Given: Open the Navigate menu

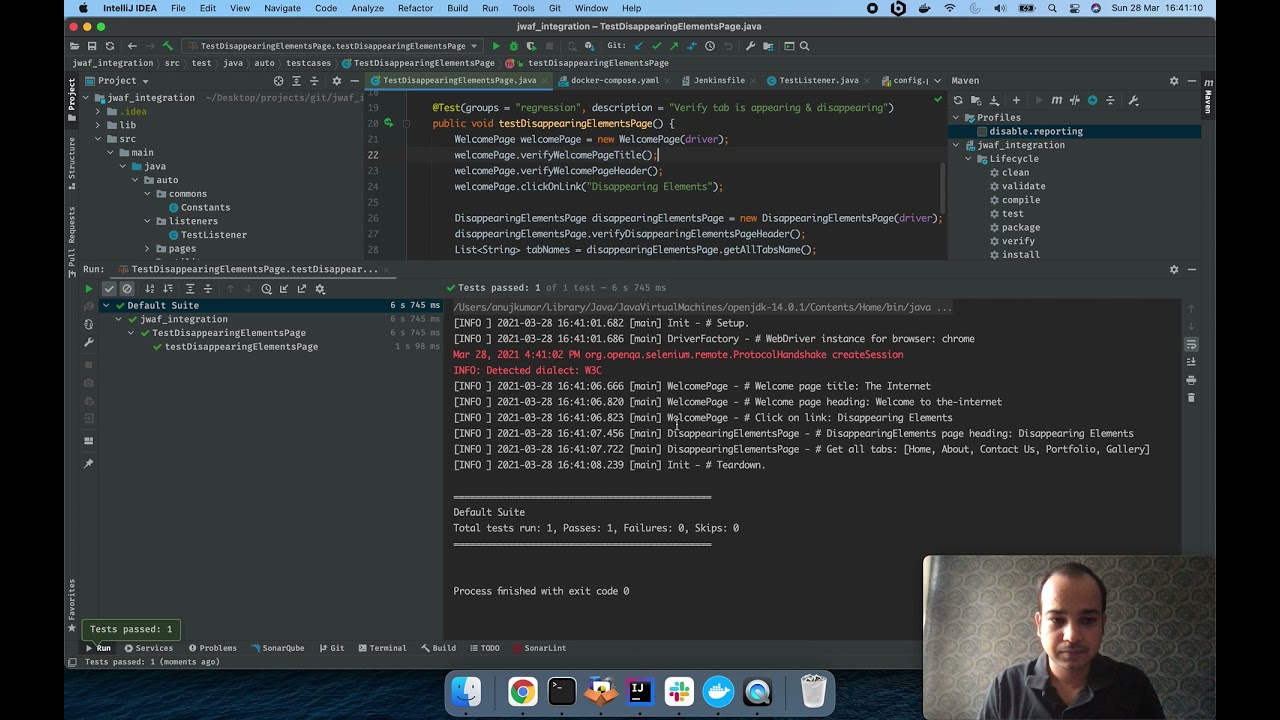Looking at the screenshot, I should 282,8.
